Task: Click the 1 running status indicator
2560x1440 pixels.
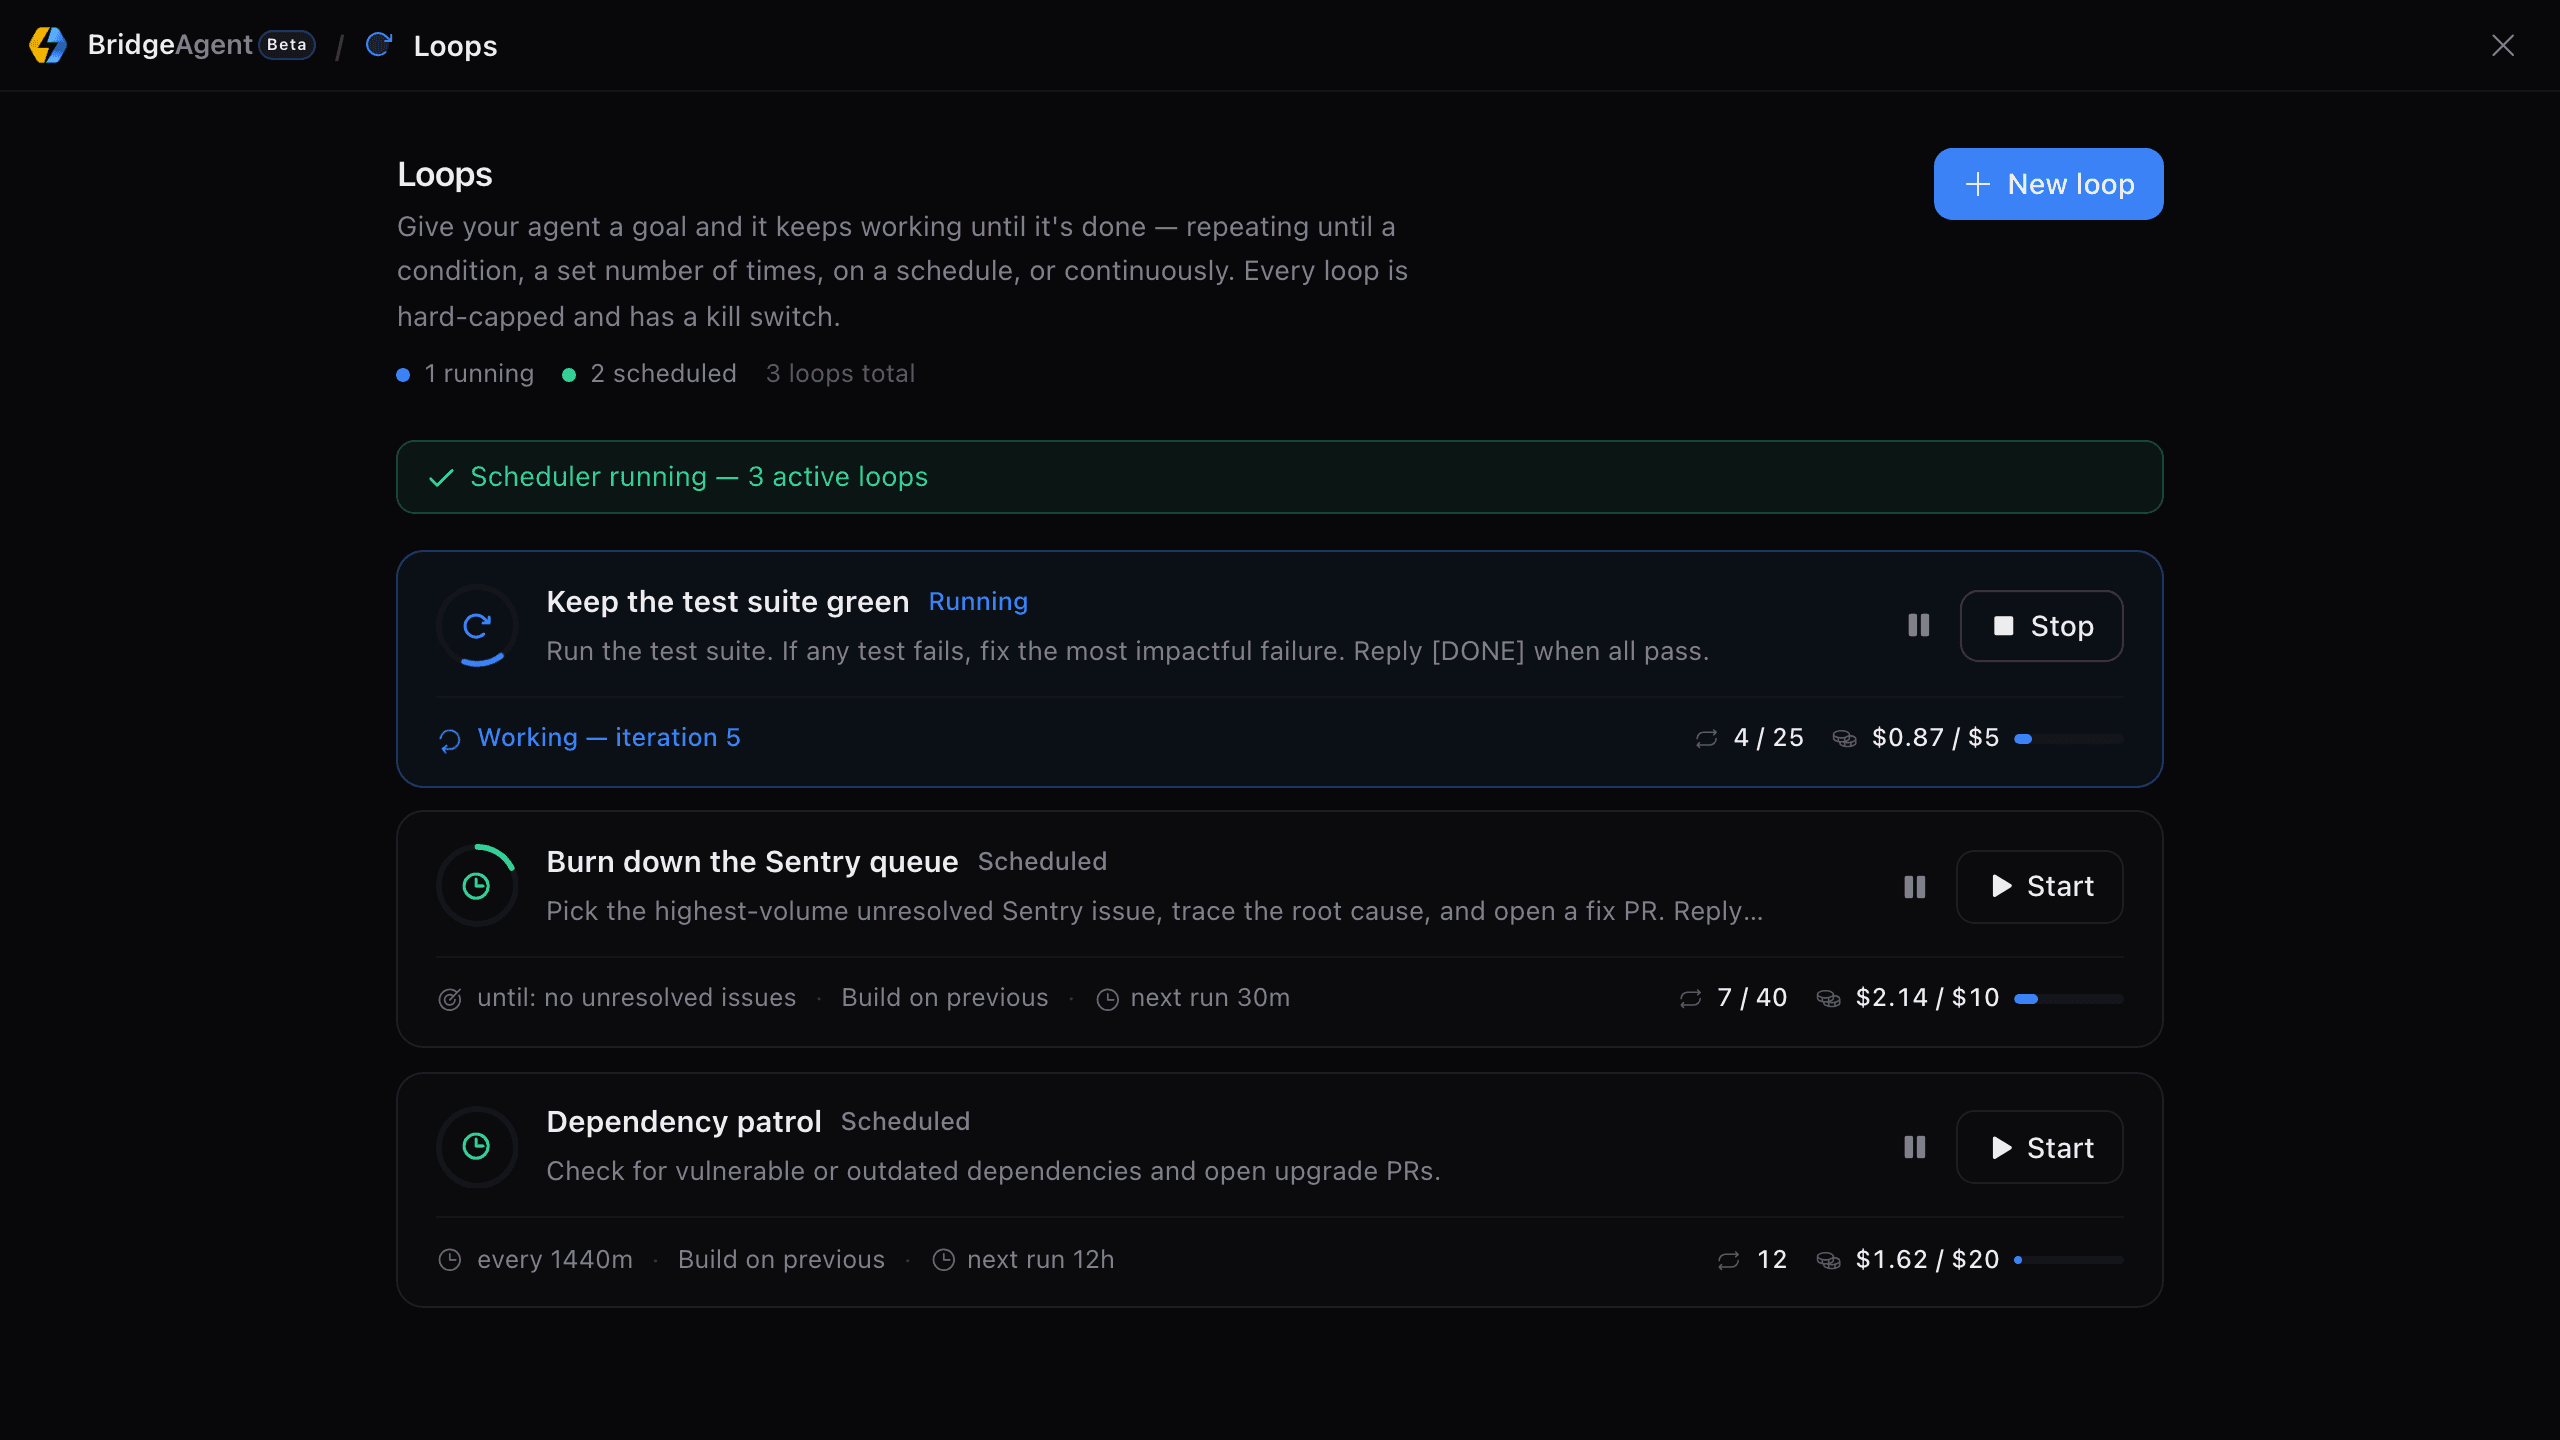Action: tap(465, 374)
